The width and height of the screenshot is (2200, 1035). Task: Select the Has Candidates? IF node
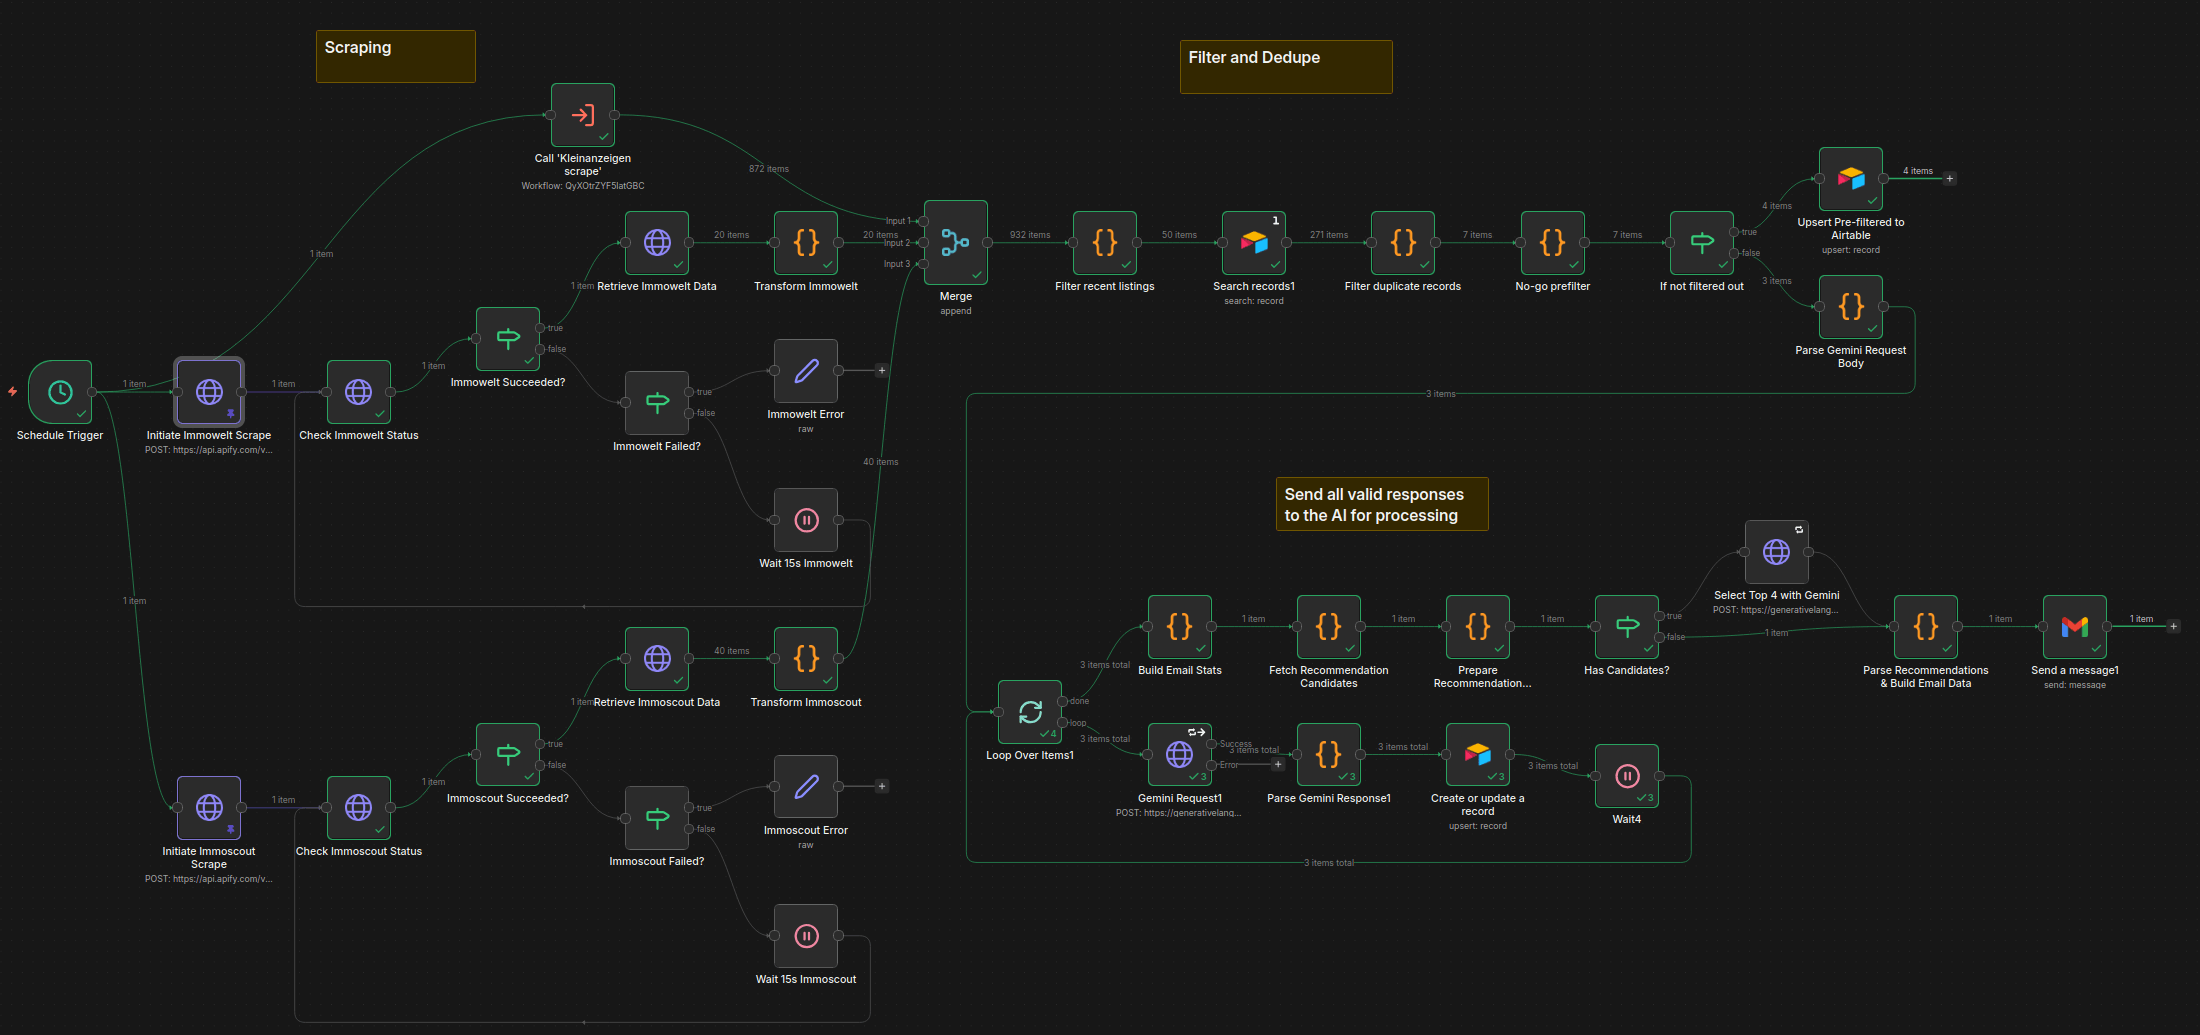pyautogui.click(x=1627, y=628)
